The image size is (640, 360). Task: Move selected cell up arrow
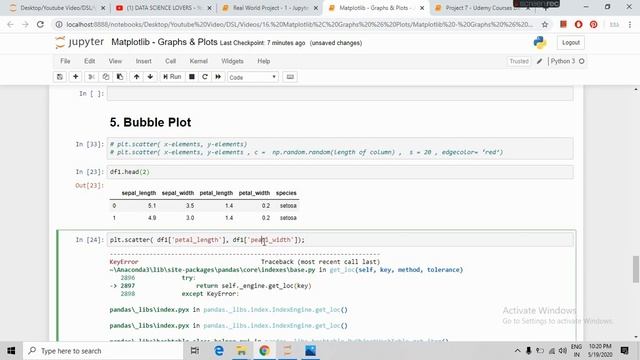coord(136,77)
